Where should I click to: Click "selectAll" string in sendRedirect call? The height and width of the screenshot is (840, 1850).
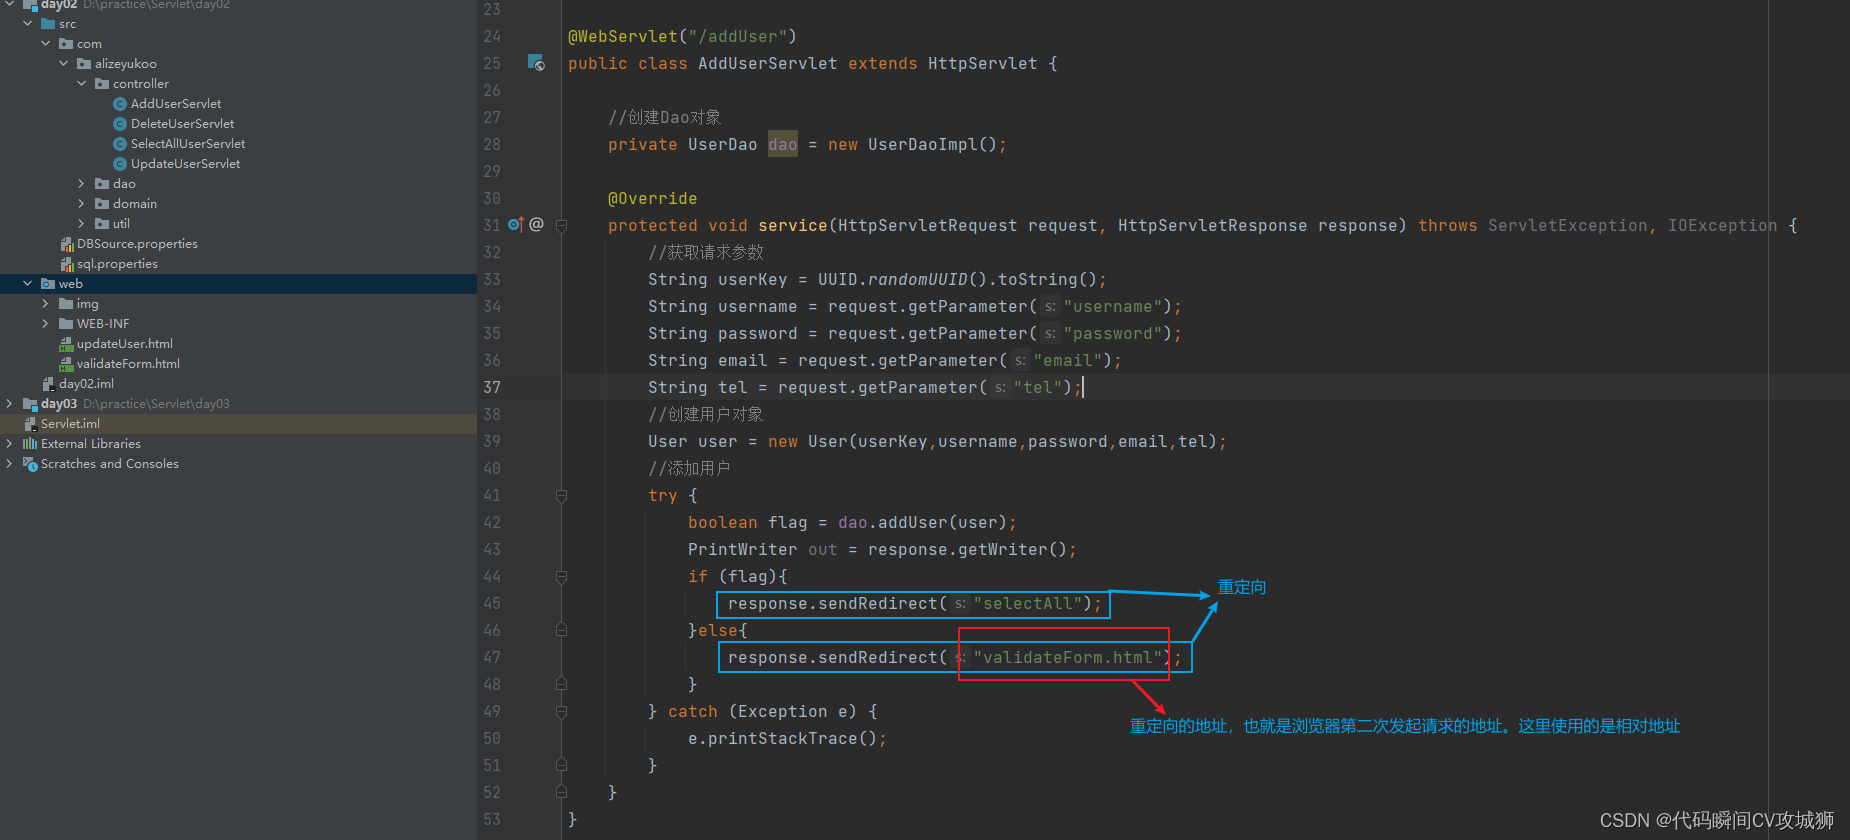pos(1027,604)
